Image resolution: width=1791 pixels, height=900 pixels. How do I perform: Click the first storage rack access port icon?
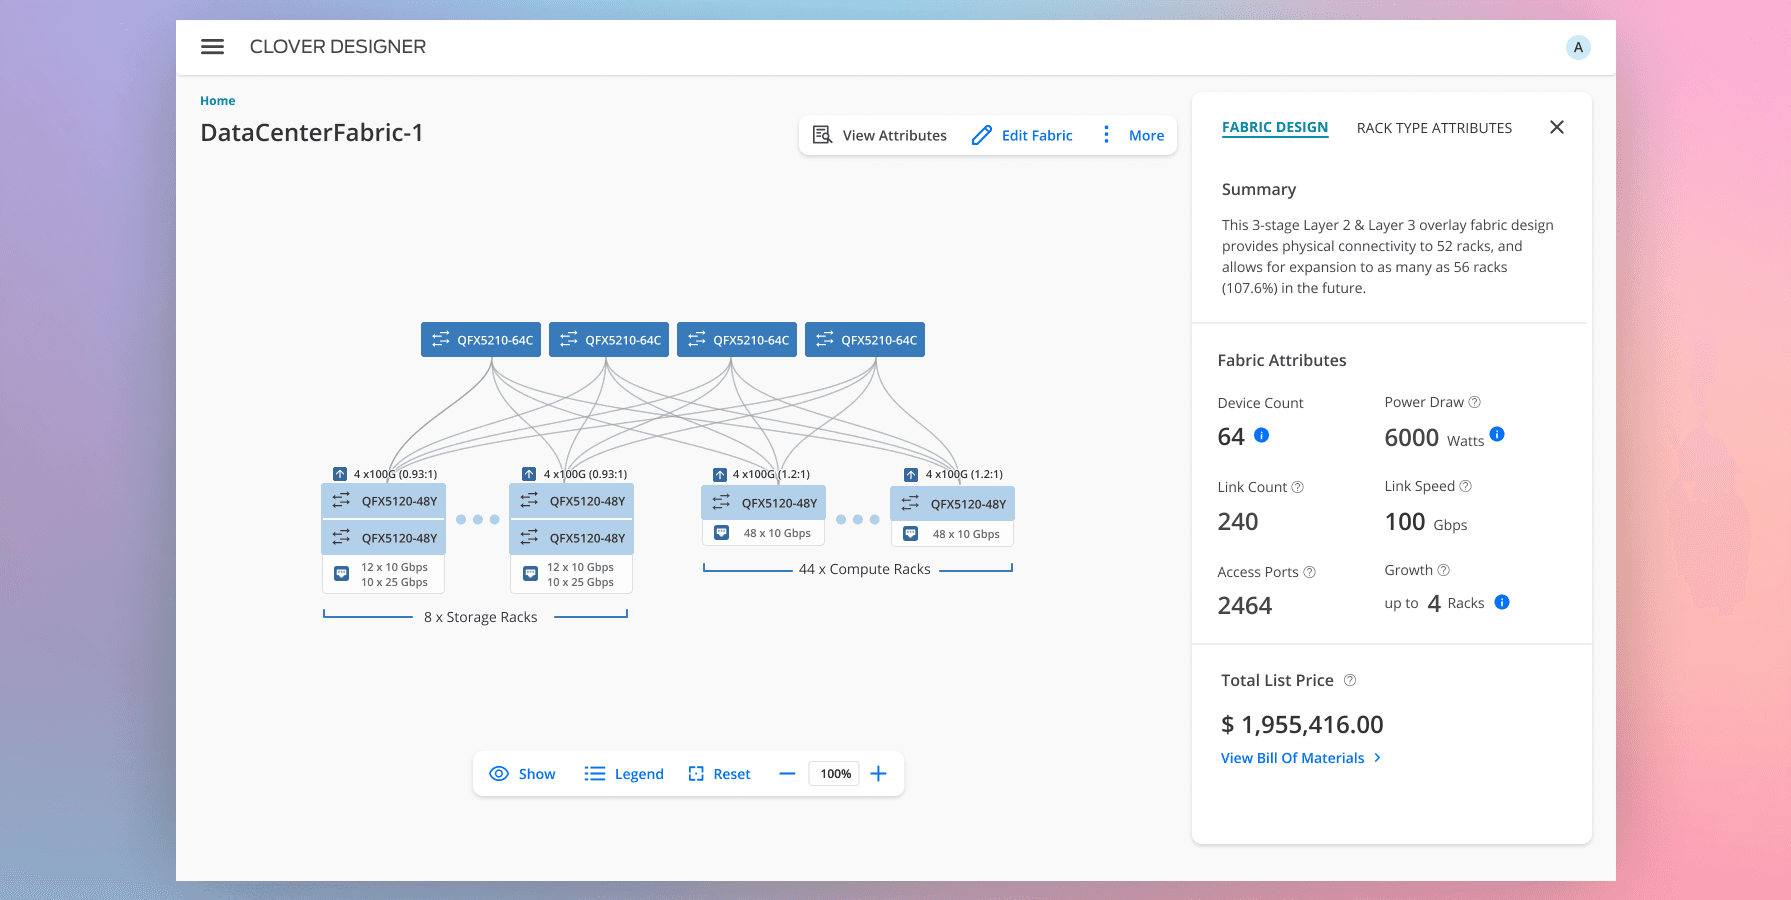[341, 574]
